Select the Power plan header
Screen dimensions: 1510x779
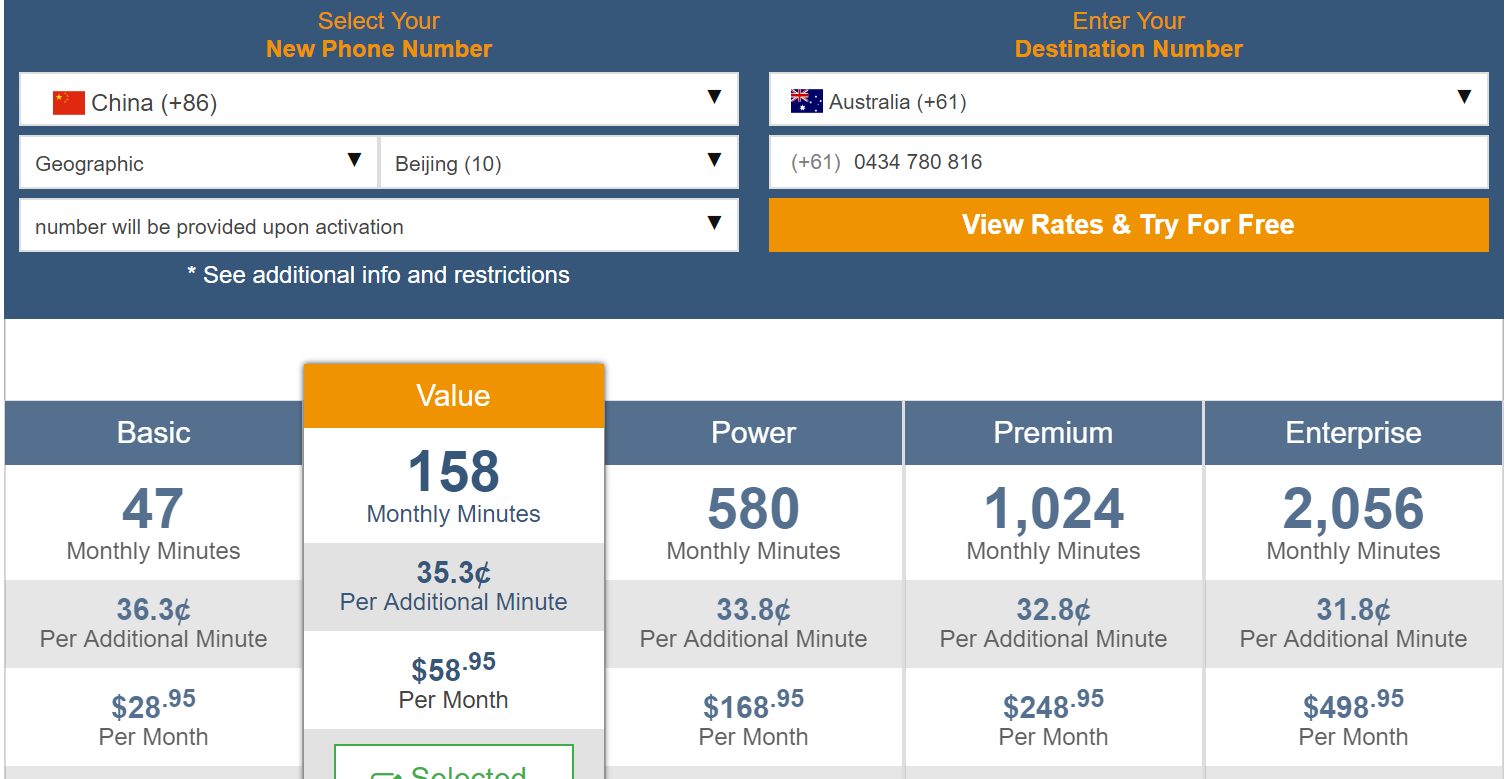click(754, 433)
